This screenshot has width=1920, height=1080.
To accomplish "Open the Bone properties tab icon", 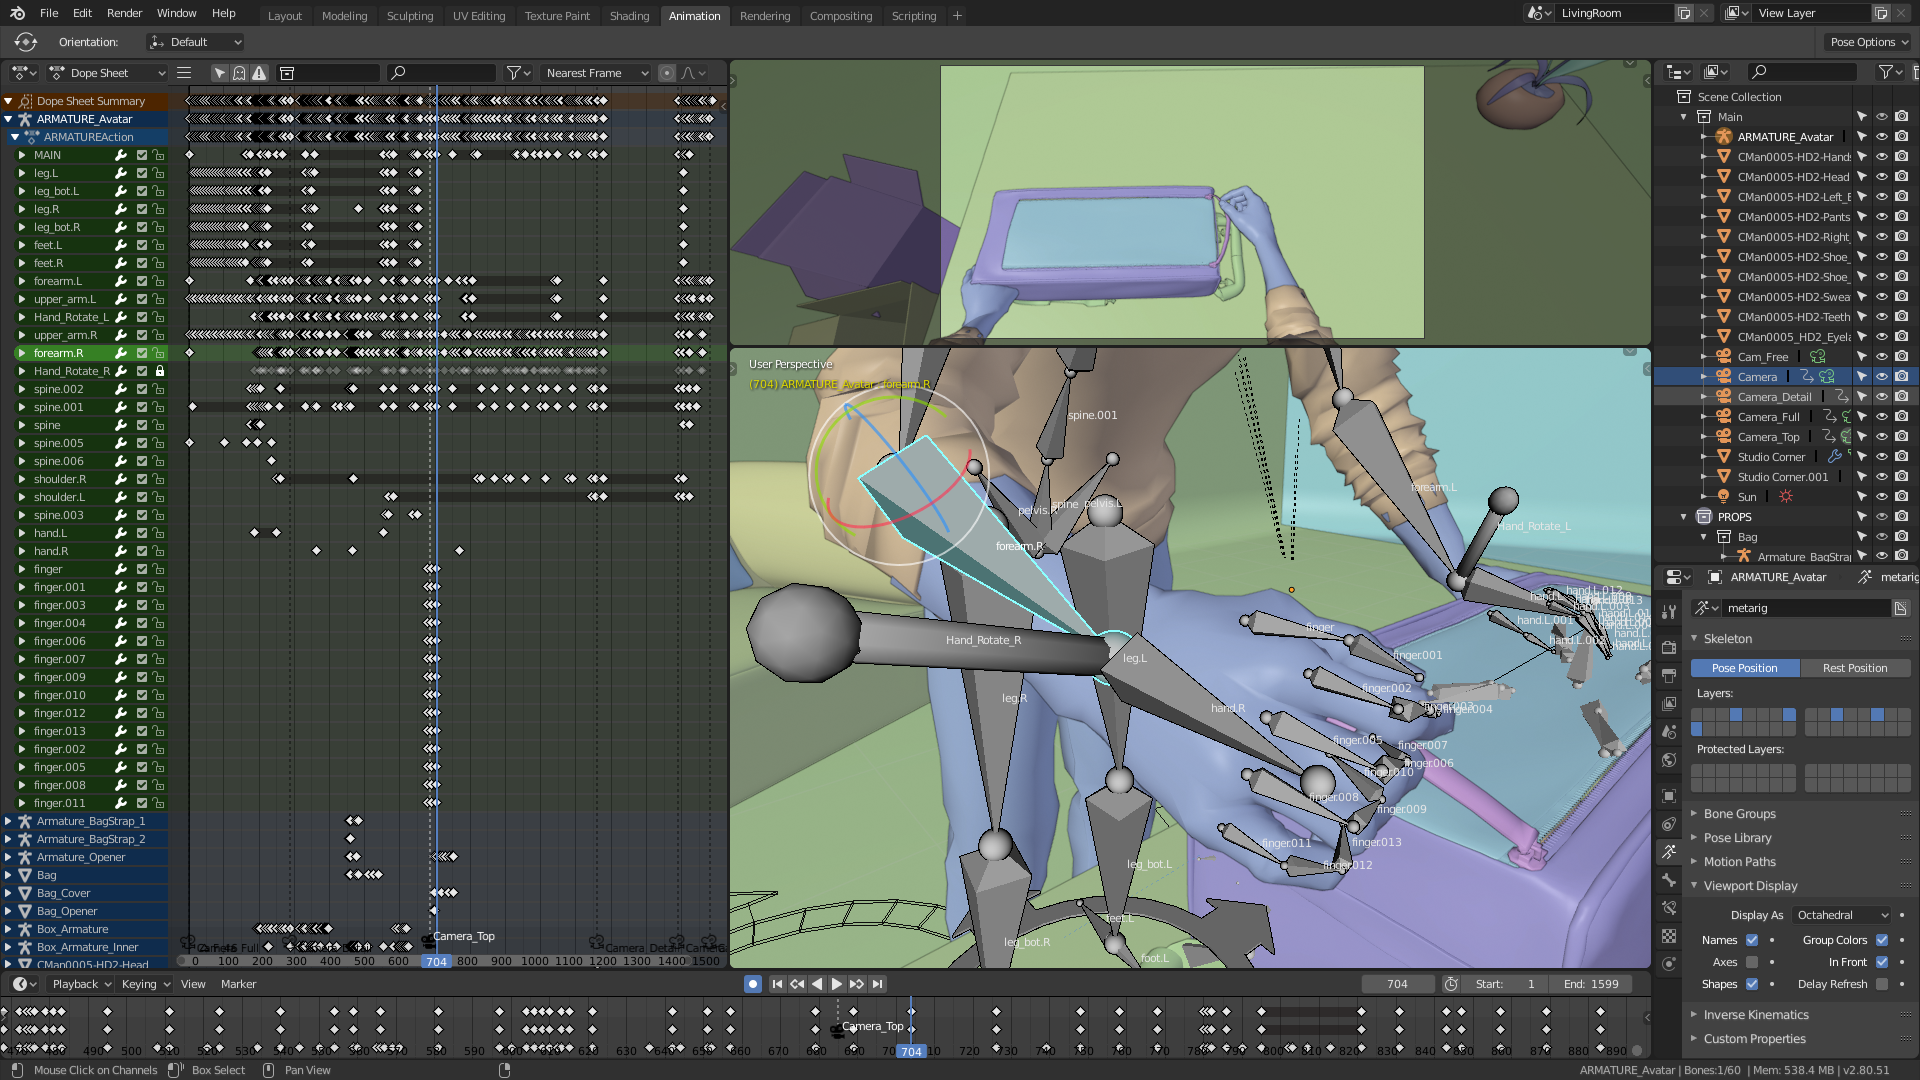I will pos(1669,880).
